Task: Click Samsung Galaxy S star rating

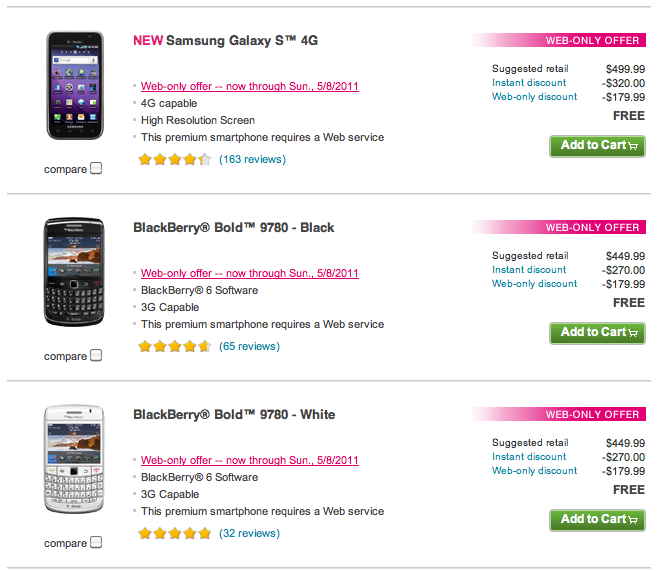Action: coord(174,159)
